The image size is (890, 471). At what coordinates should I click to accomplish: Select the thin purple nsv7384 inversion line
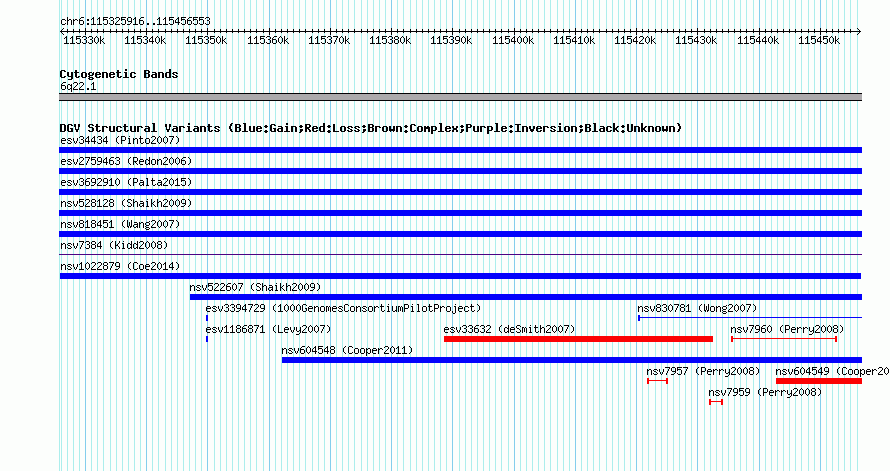460,255
